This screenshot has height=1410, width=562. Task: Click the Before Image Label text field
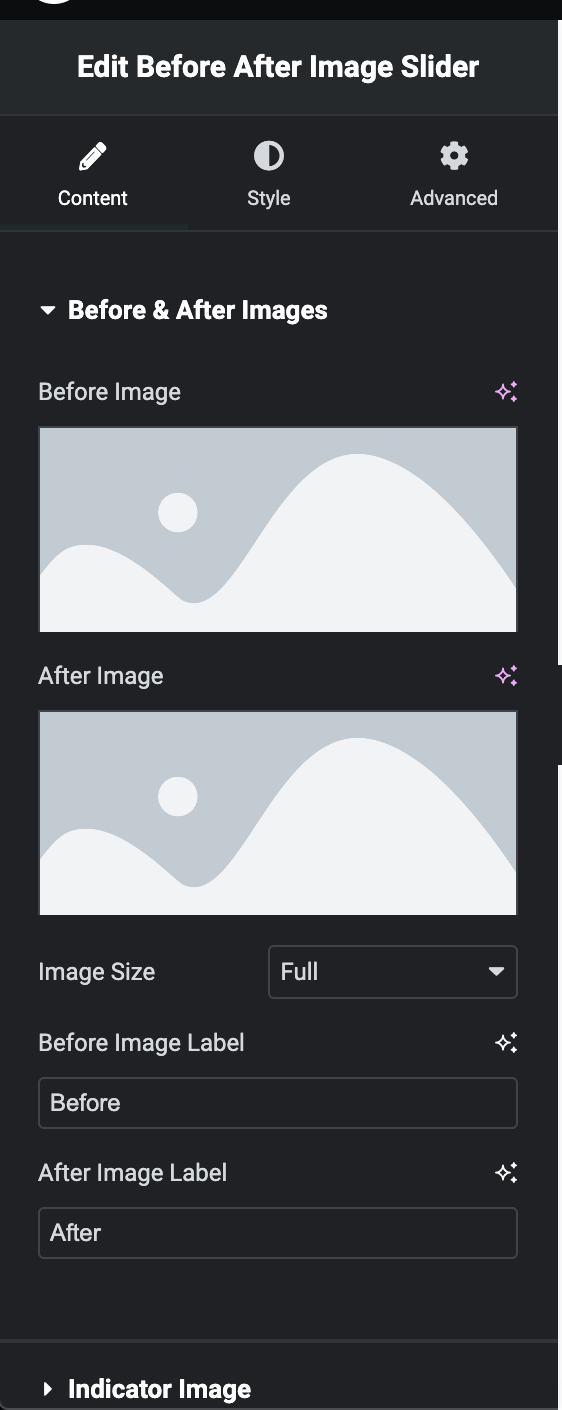coord(278,1103)
